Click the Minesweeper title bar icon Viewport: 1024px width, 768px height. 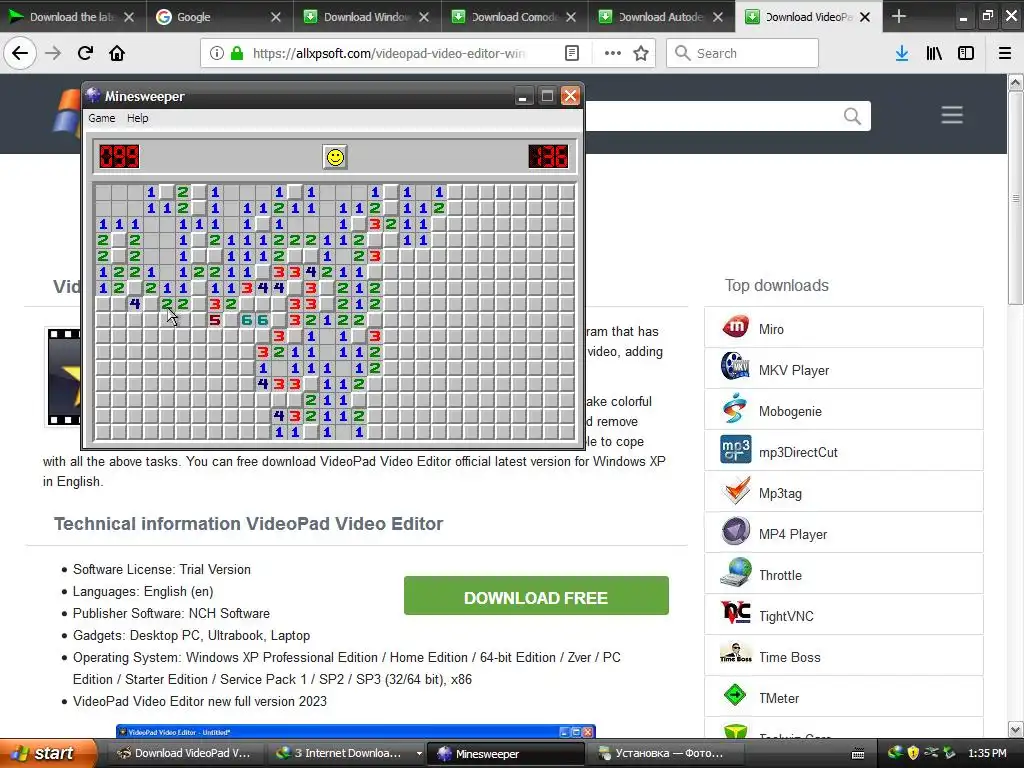tap(93, 95)
